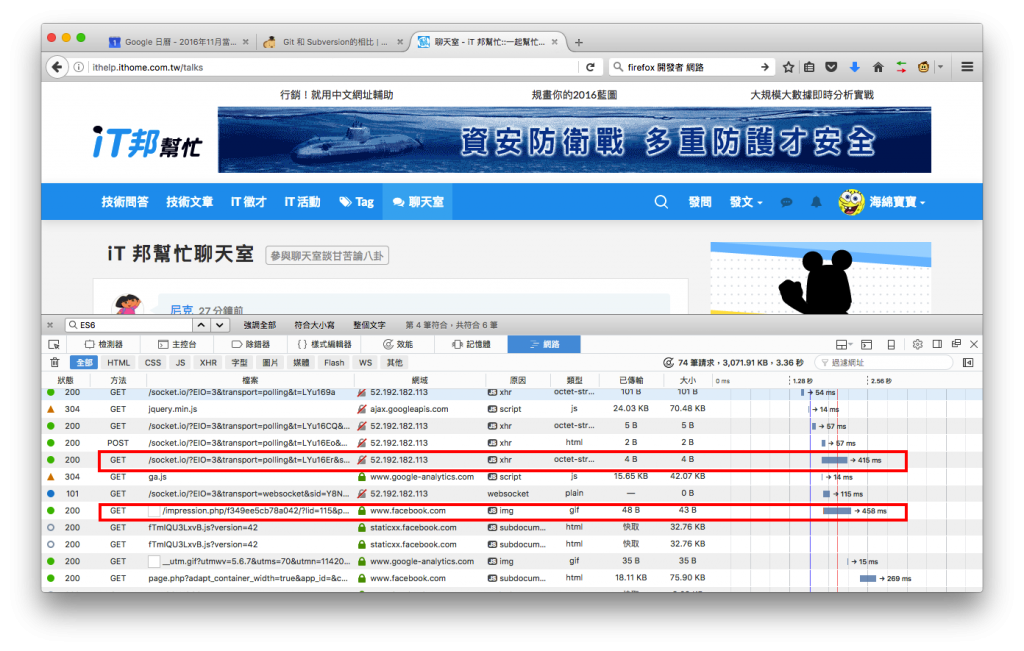Filter network requests by WS
The height and width of the screenshot is (651, 1024).
(x=365, y=362)
